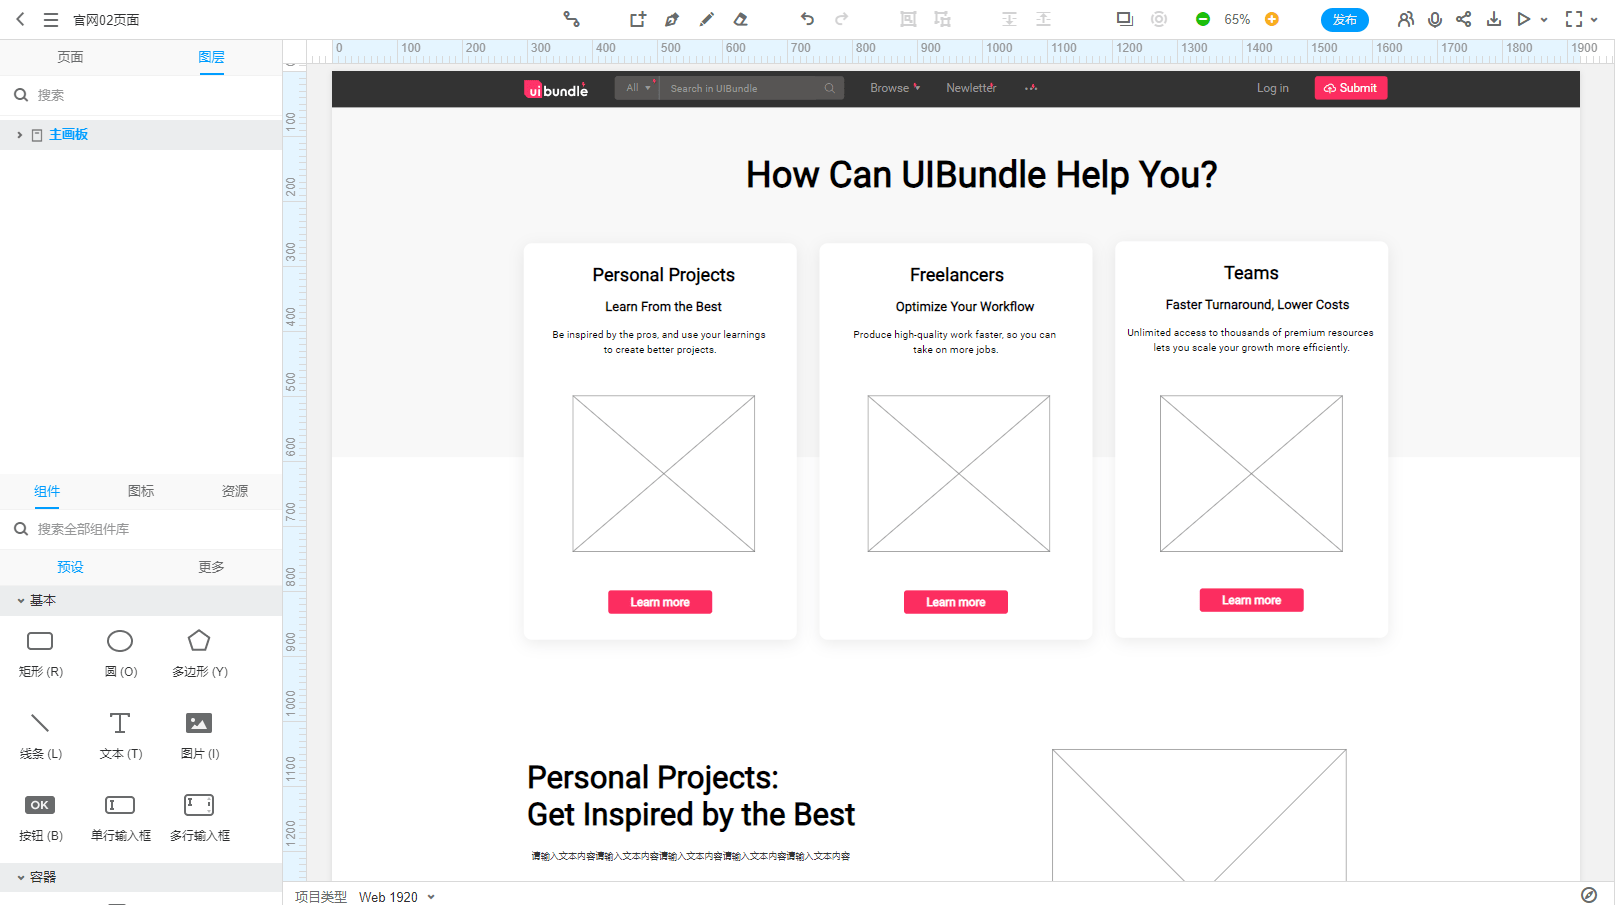Switch to the 资源 tab

[235, 491]
